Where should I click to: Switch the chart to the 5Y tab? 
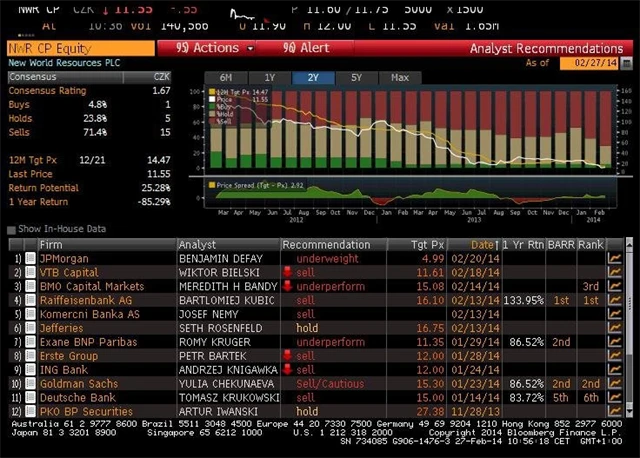[x=356, y=77]
